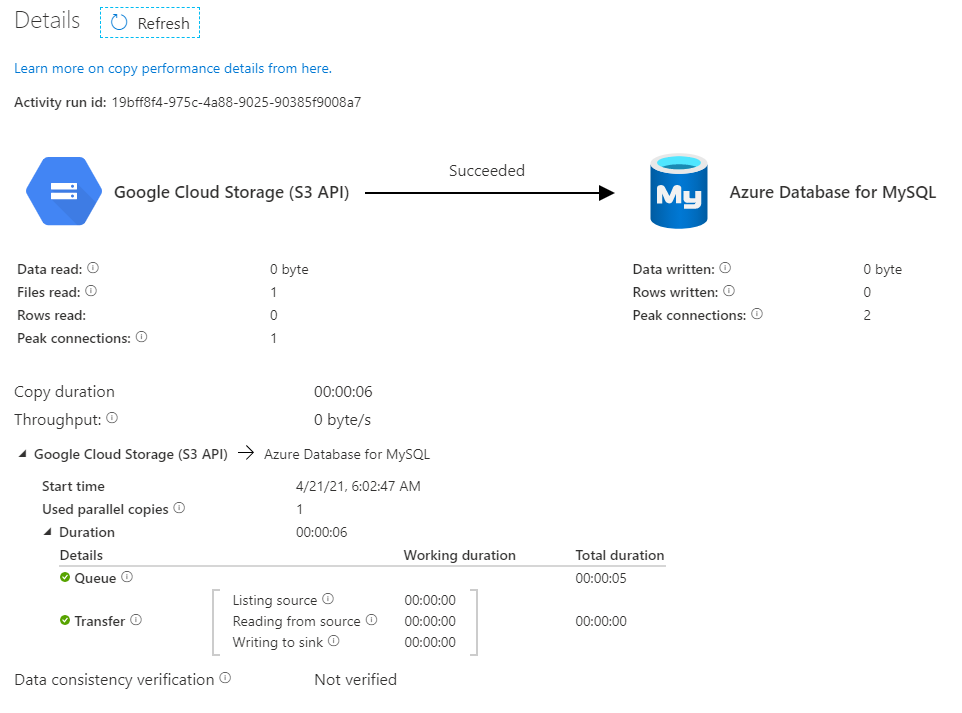Screen dimensions: 962x713
Task: Click the Copy duration value 00:00:06
Action: coord(343,391)
